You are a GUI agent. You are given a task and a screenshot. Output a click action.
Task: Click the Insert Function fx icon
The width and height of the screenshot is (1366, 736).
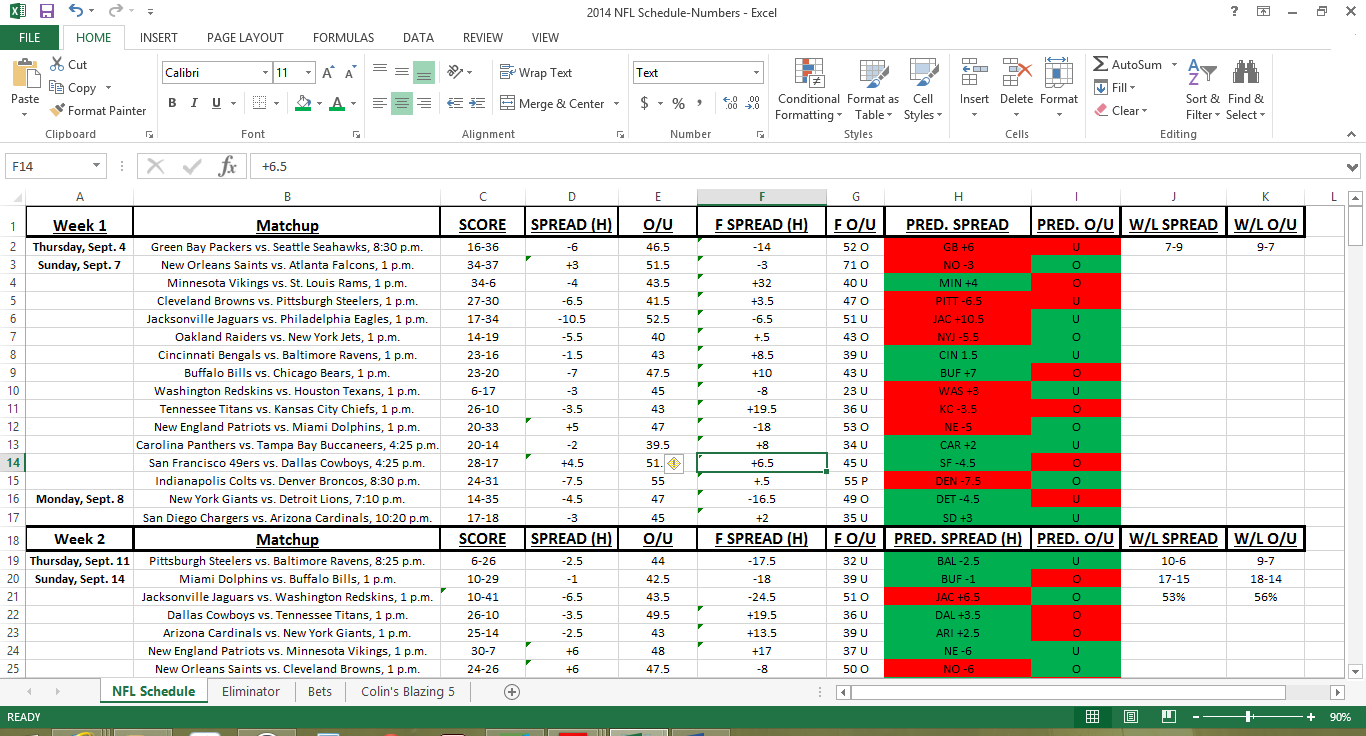228,166
